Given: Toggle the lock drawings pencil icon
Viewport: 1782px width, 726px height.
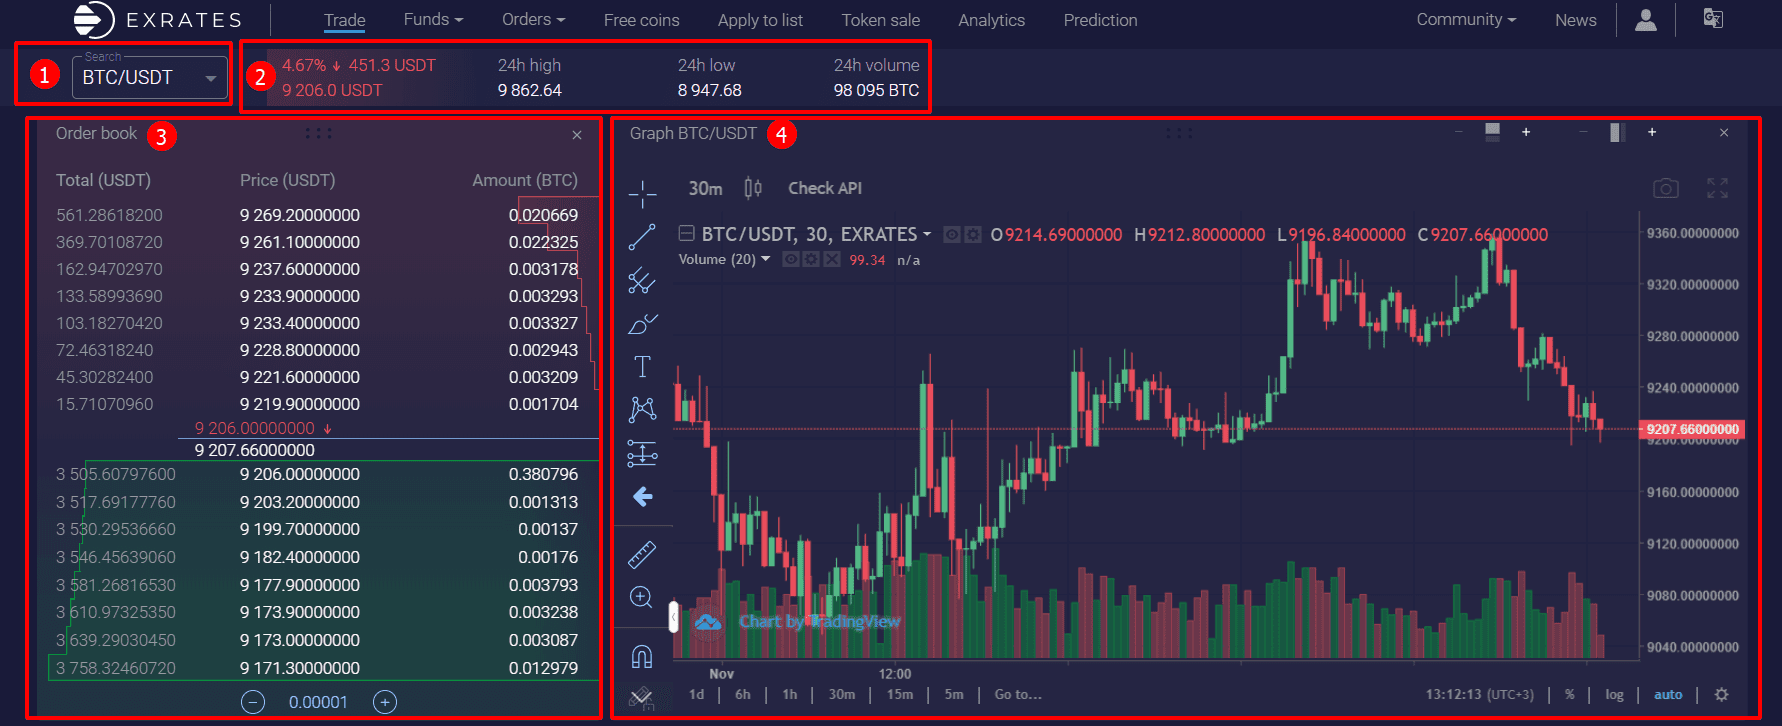Looking at the screenshot, I should 642,697.
